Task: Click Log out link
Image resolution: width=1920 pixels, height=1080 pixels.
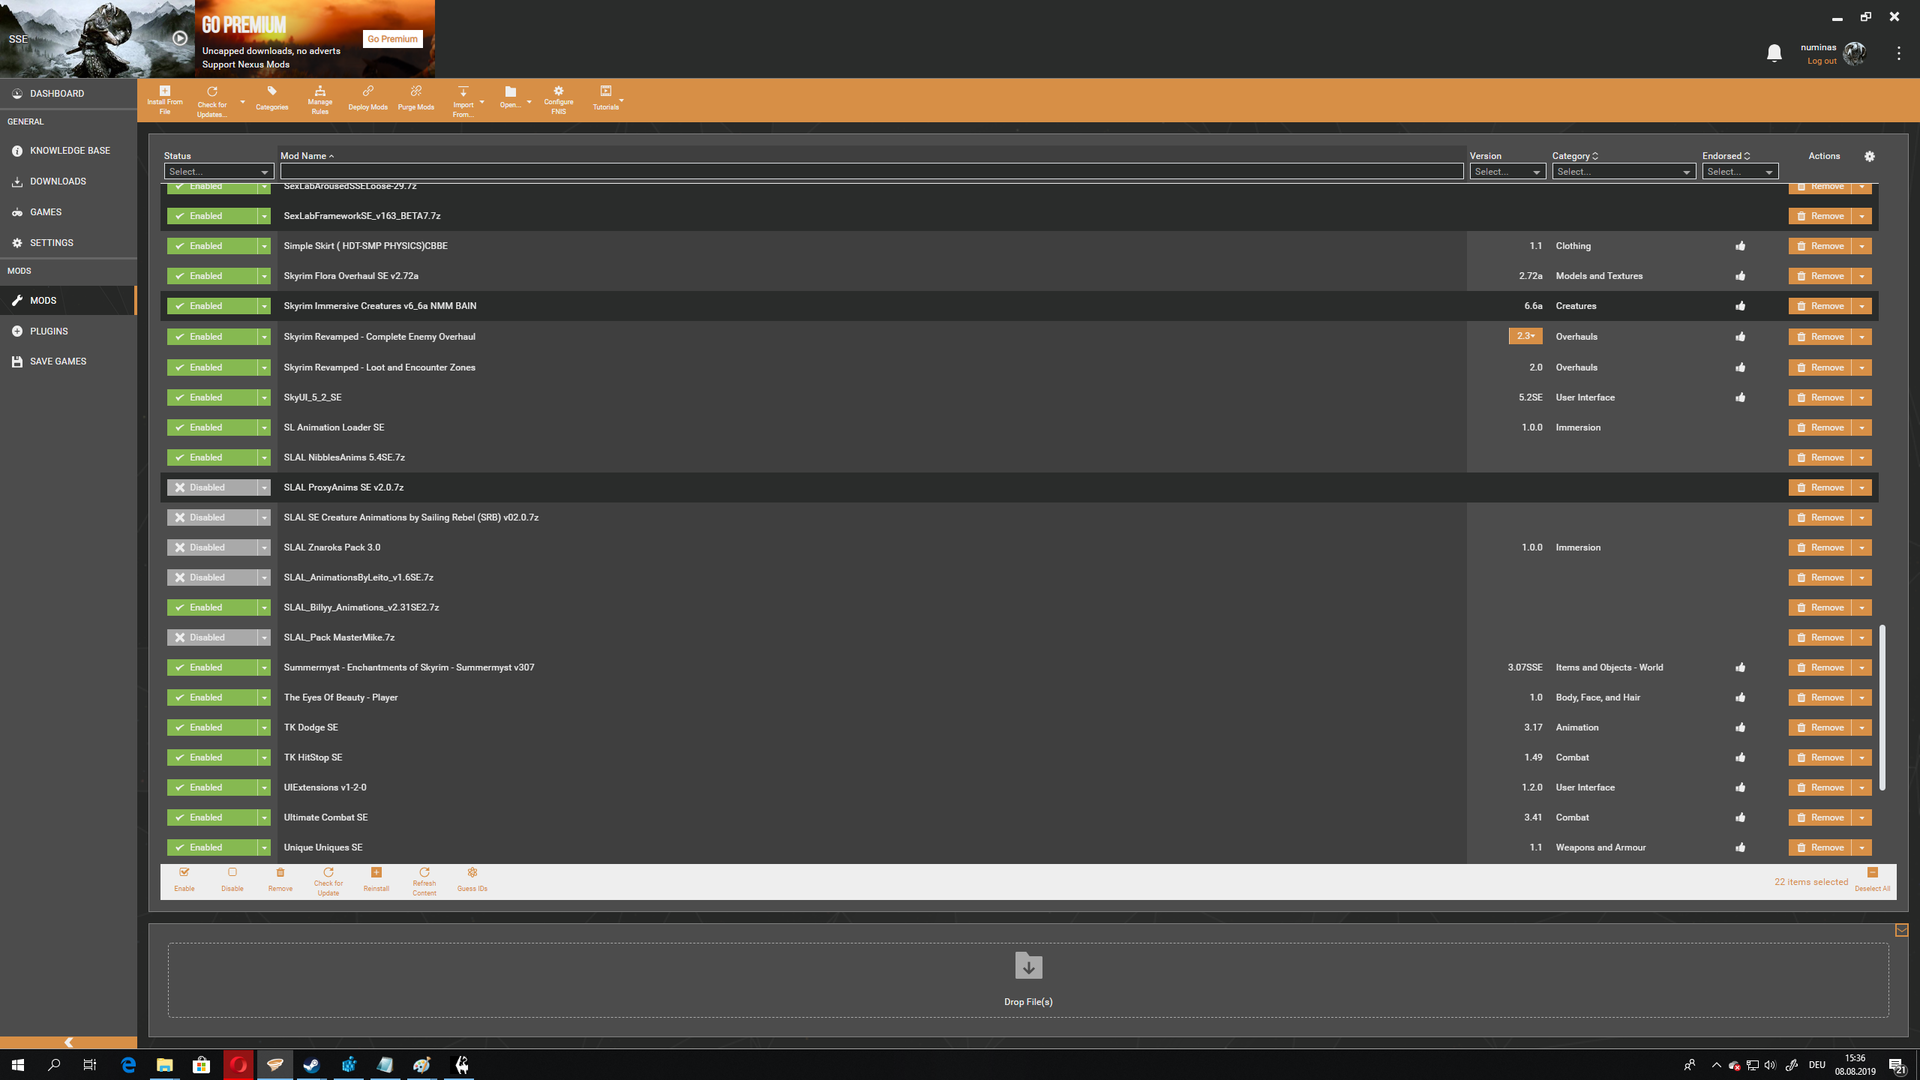Action: click(1821, 61)
